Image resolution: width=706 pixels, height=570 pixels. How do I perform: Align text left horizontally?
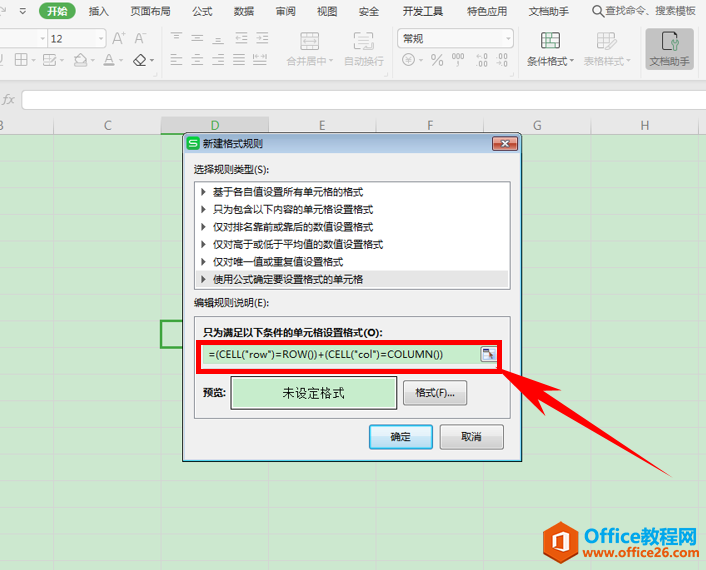click(176, 59)
